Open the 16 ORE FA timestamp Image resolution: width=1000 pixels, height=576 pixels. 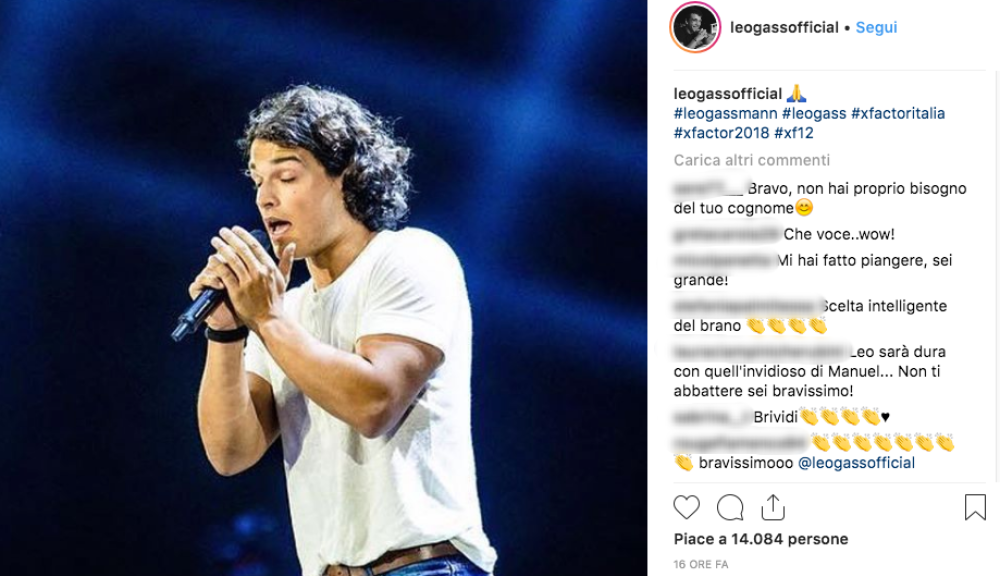point(701,565)
